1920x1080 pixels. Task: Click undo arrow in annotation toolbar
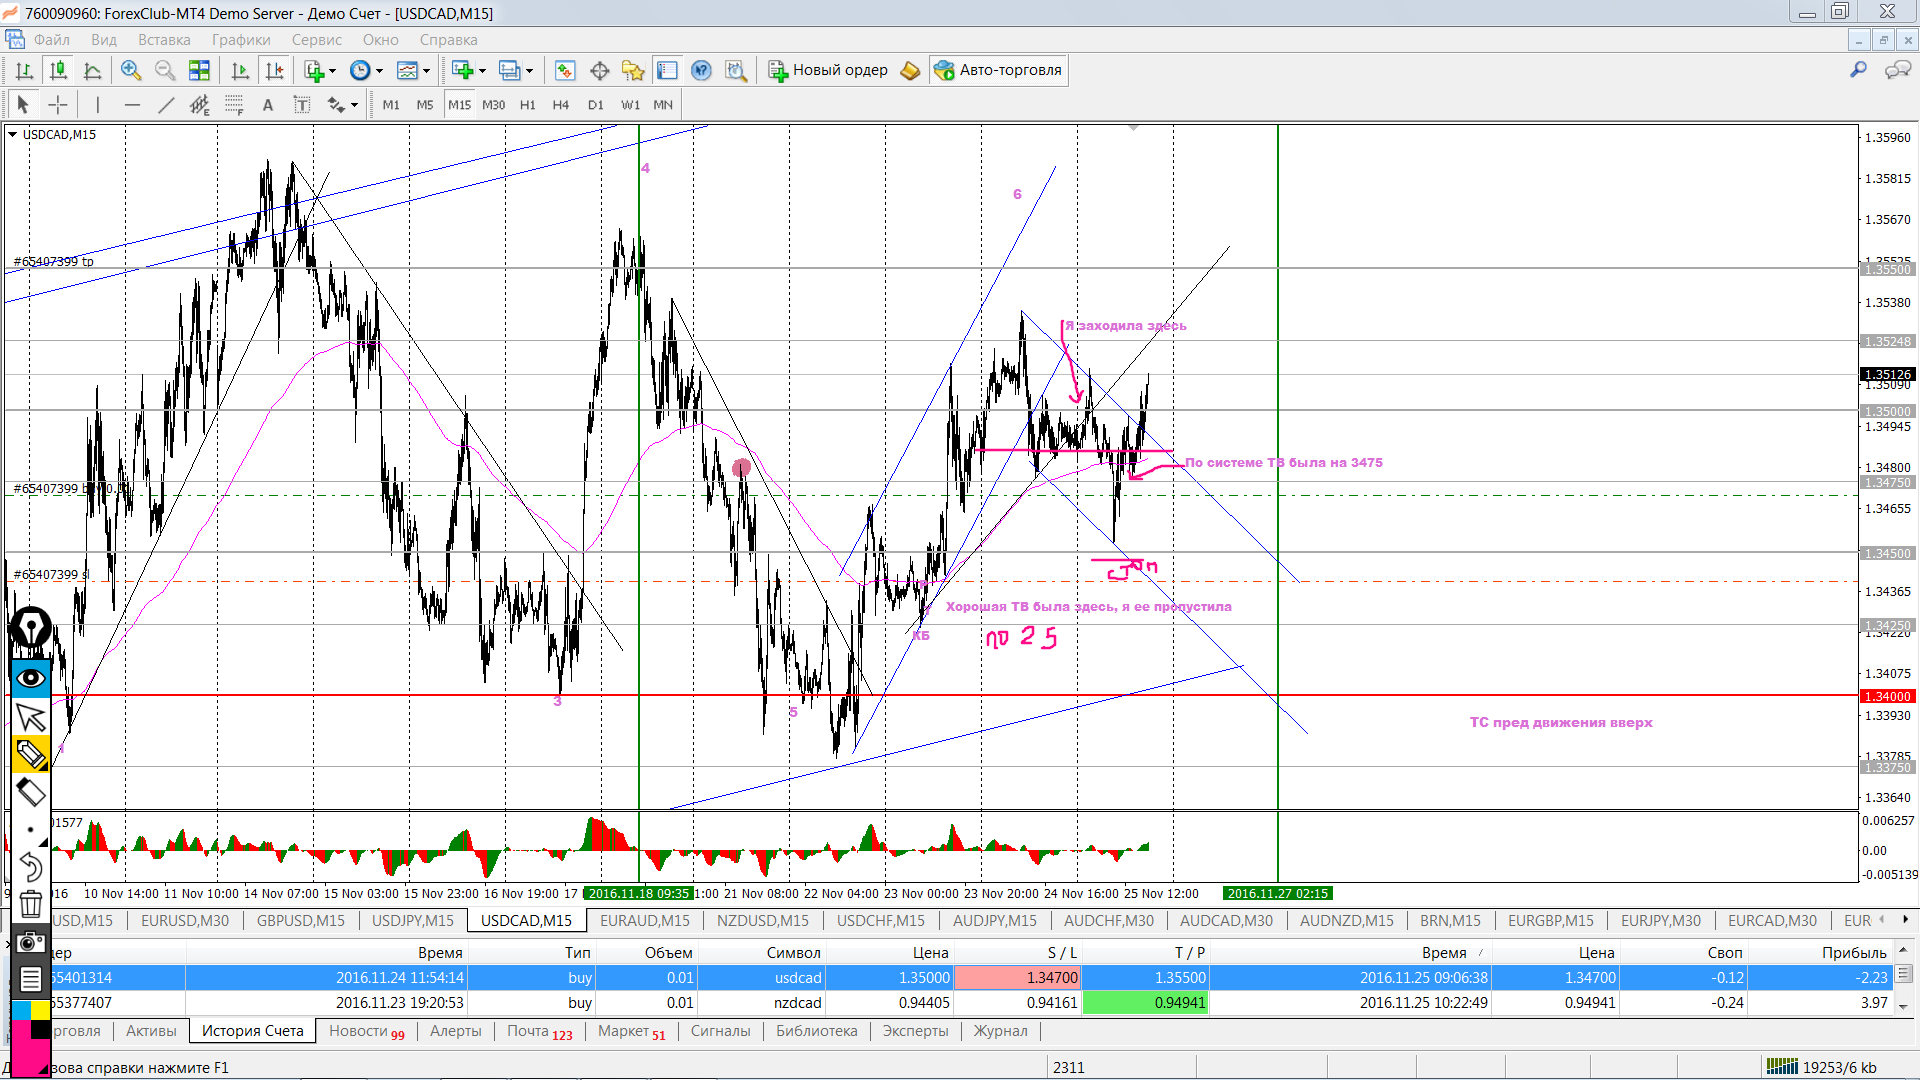tap(31, 867)
